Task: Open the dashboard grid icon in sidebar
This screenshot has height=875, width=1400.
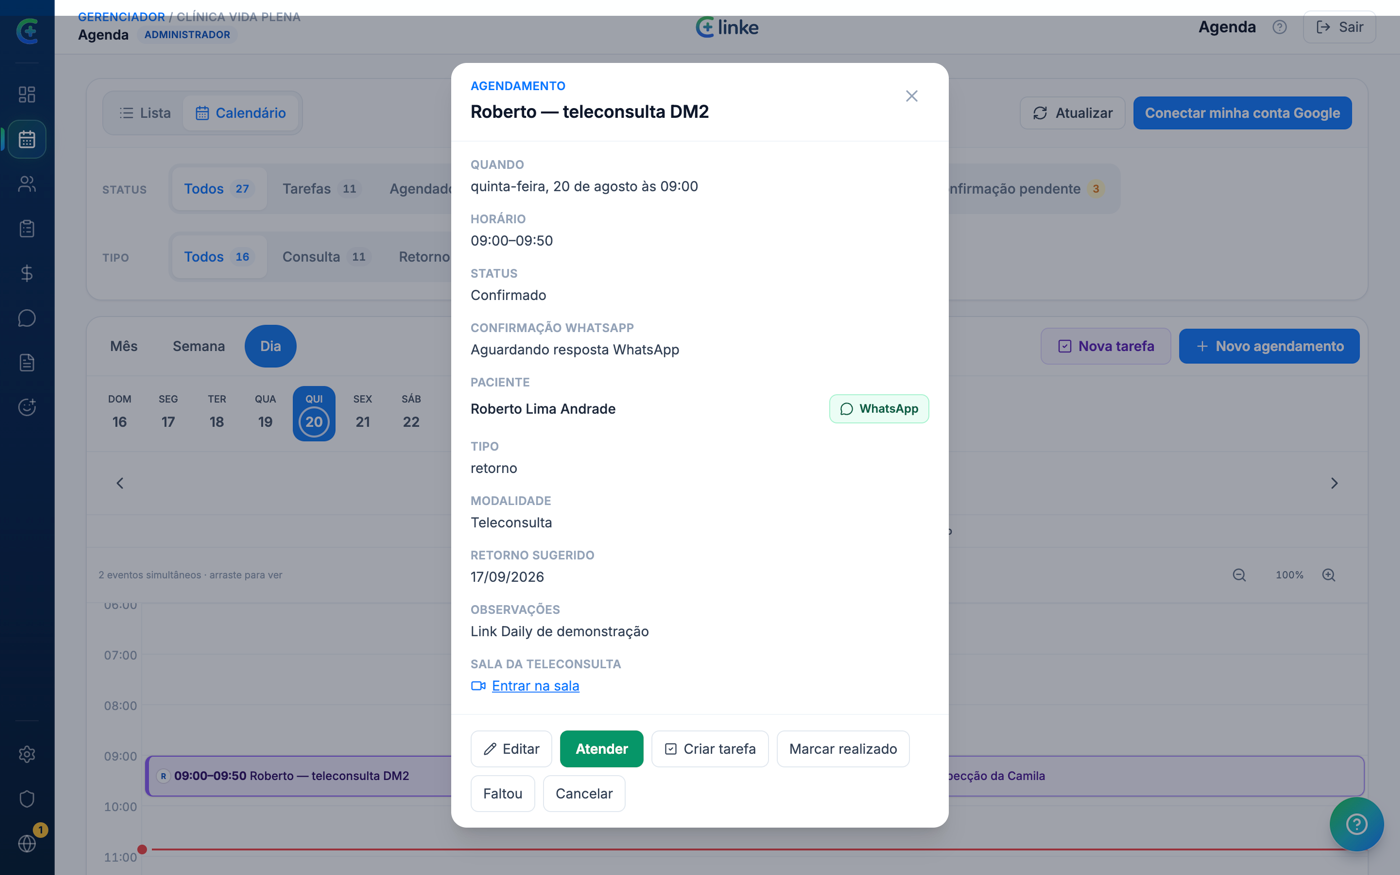Action: click(x=27, y=94)
